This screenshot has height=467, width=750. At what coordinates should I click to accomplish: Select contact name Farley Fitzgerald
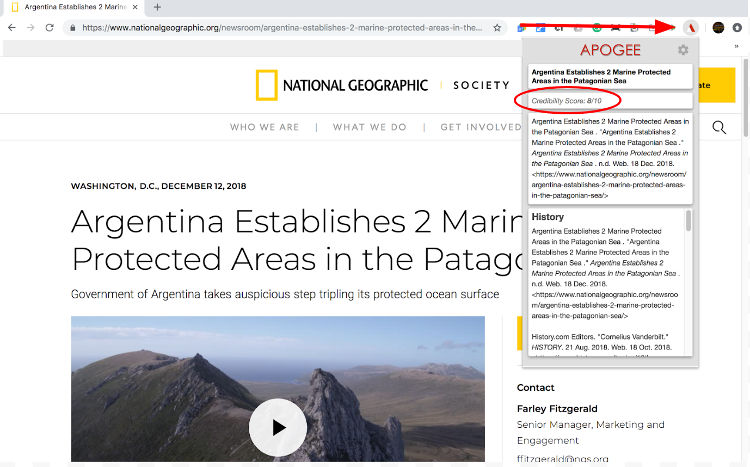(557, 409)
